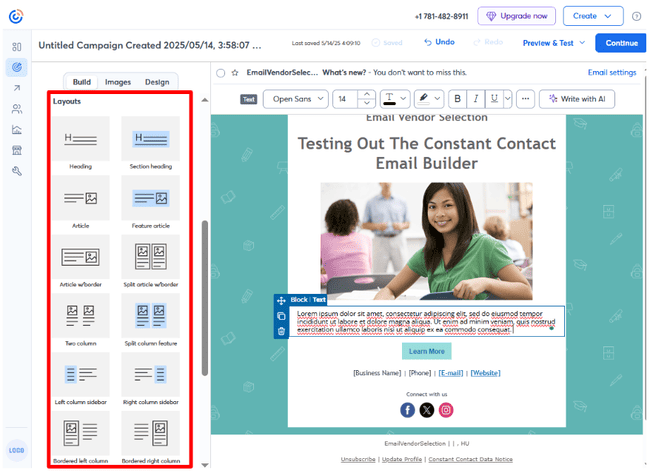Select the Article layout
The height and width of the screenshot is (473, 650).
pyautogui.click(x=80, y=203)
